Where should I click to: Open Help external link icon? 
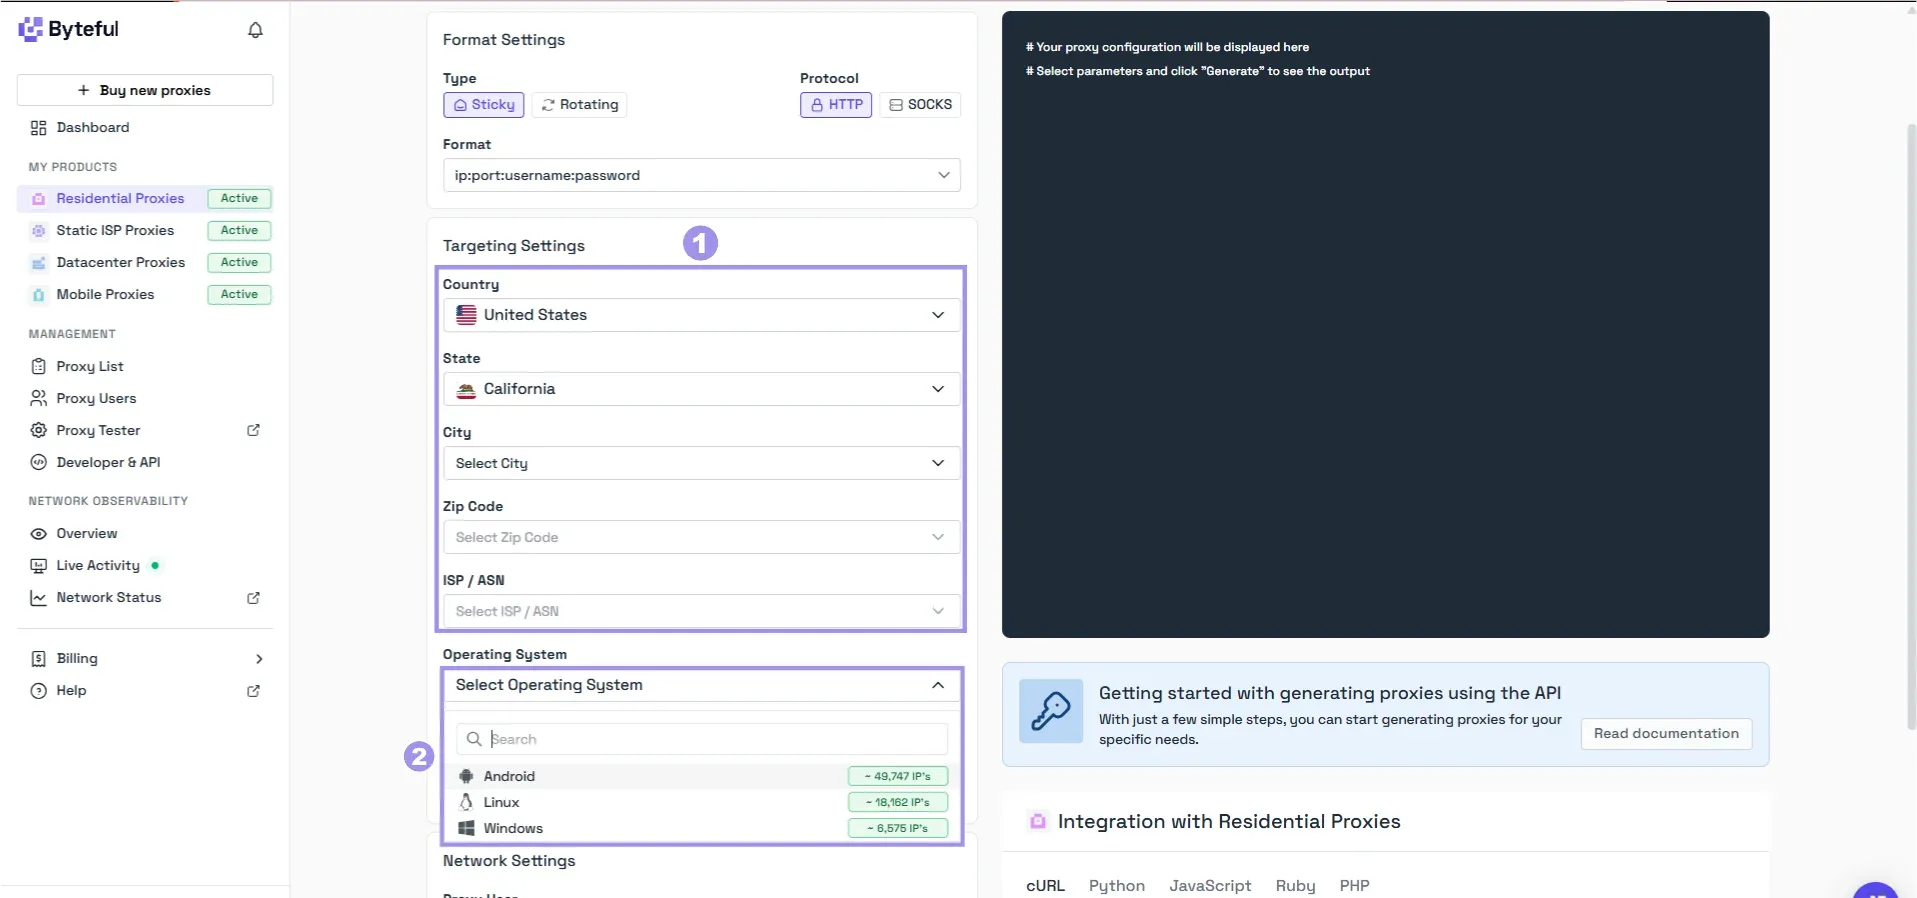(253, 691)
